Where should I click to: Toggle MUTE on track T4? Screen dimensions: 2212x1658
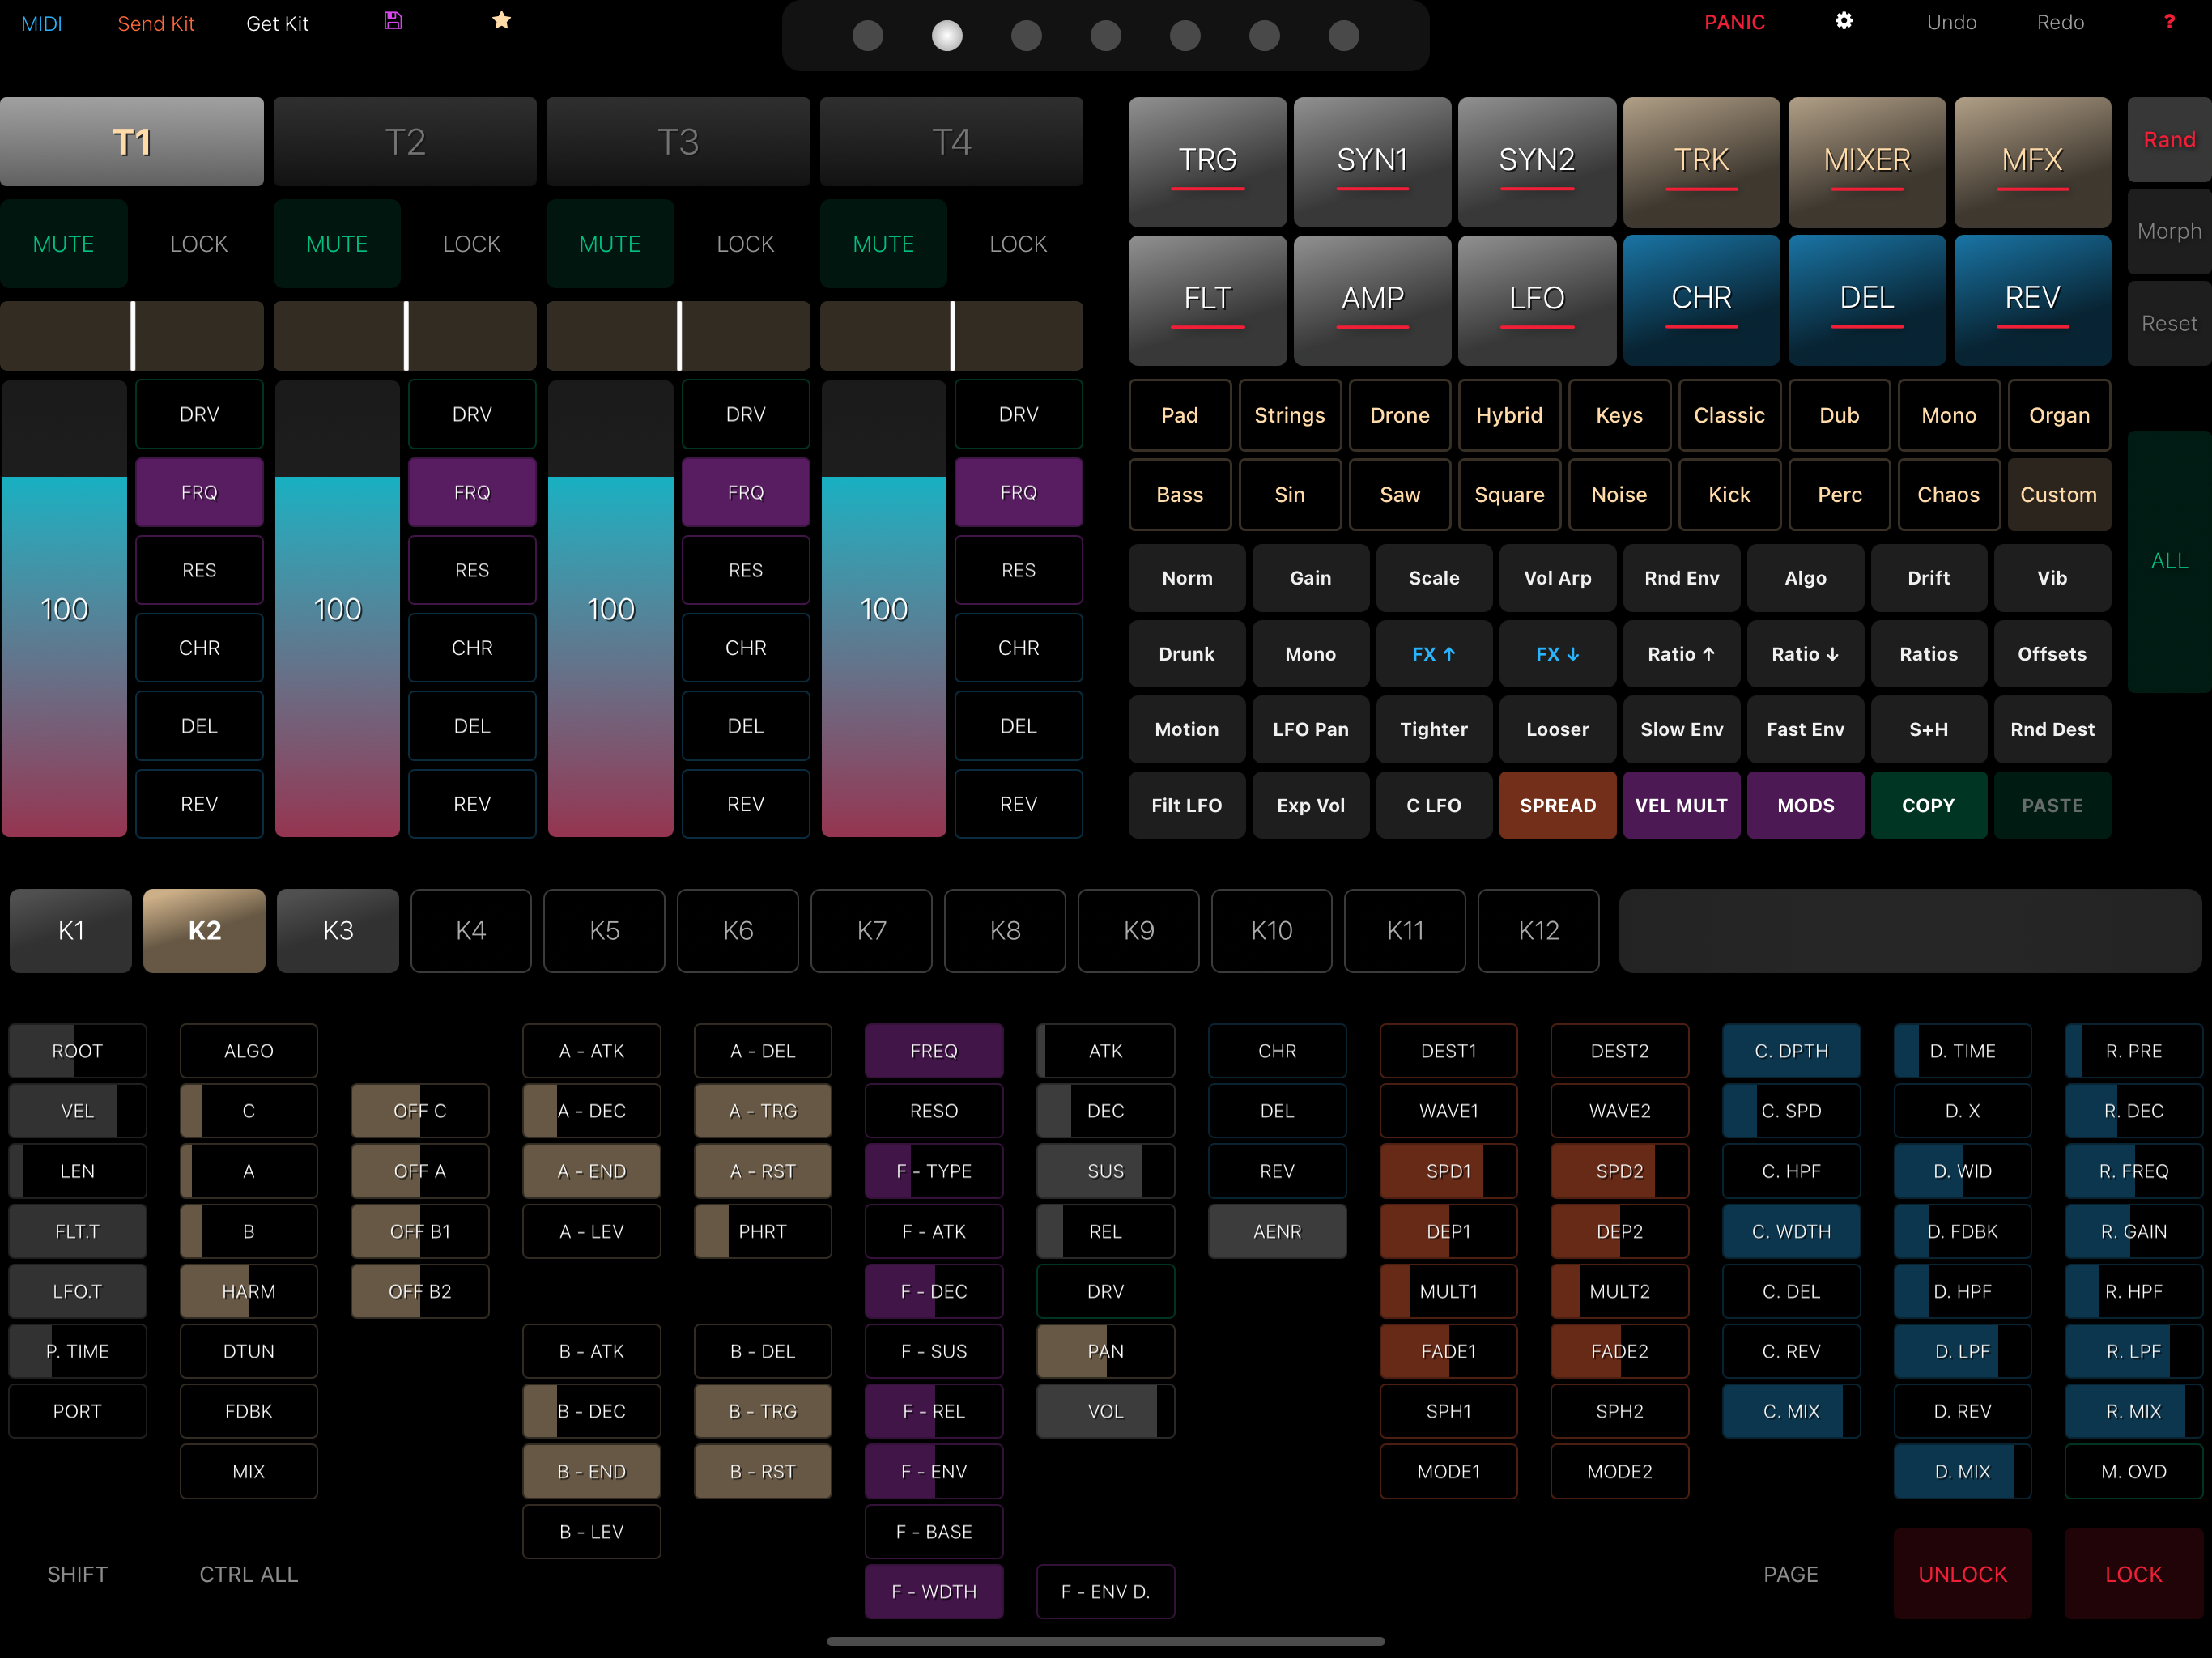tap(883, 244)
